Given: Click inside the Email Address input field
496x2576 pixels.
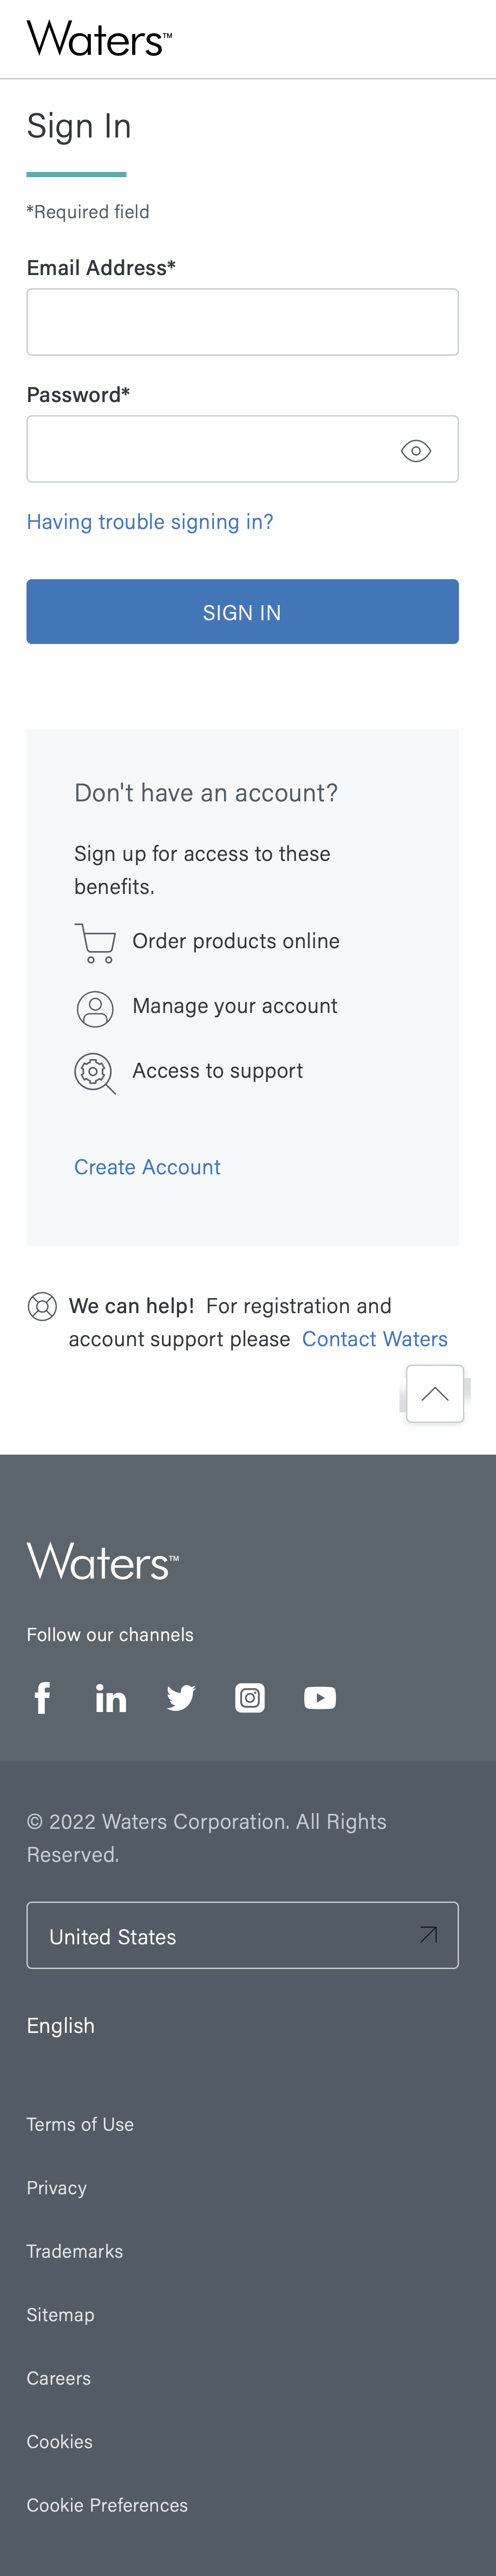Looking at the screenshot, I should 242,321.
